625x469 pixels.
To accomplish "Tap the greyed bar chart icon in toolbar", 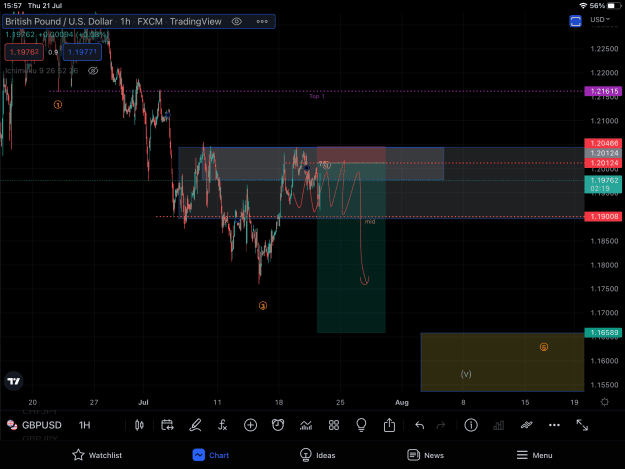I will point(498,426).
